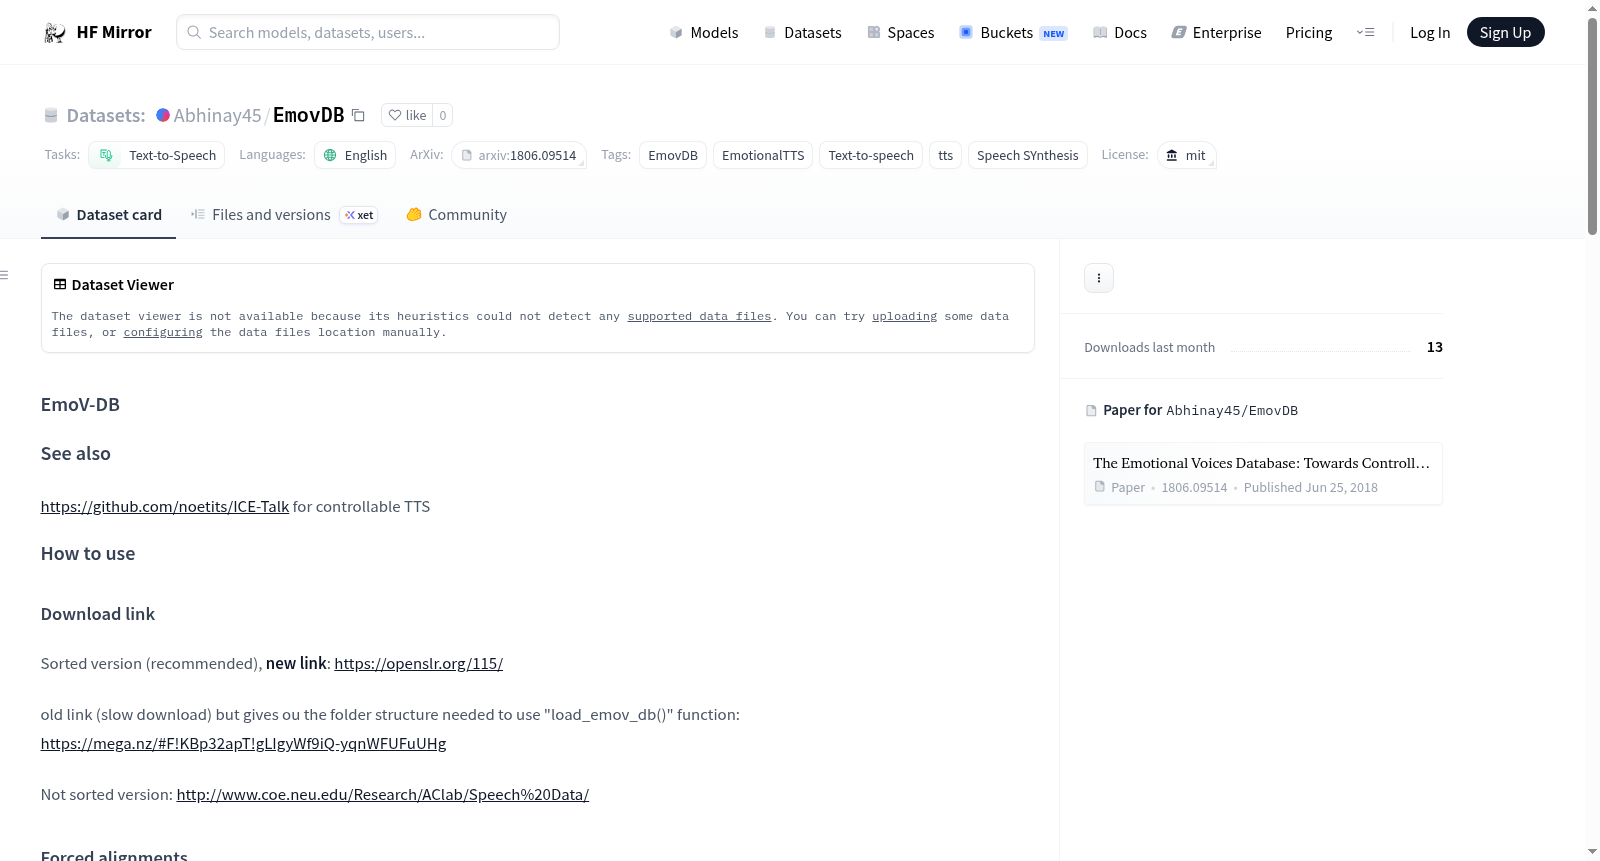Screen dimensions: 1600x861
Task: Open Datasets in the top navigation
Action: point(802,32)
